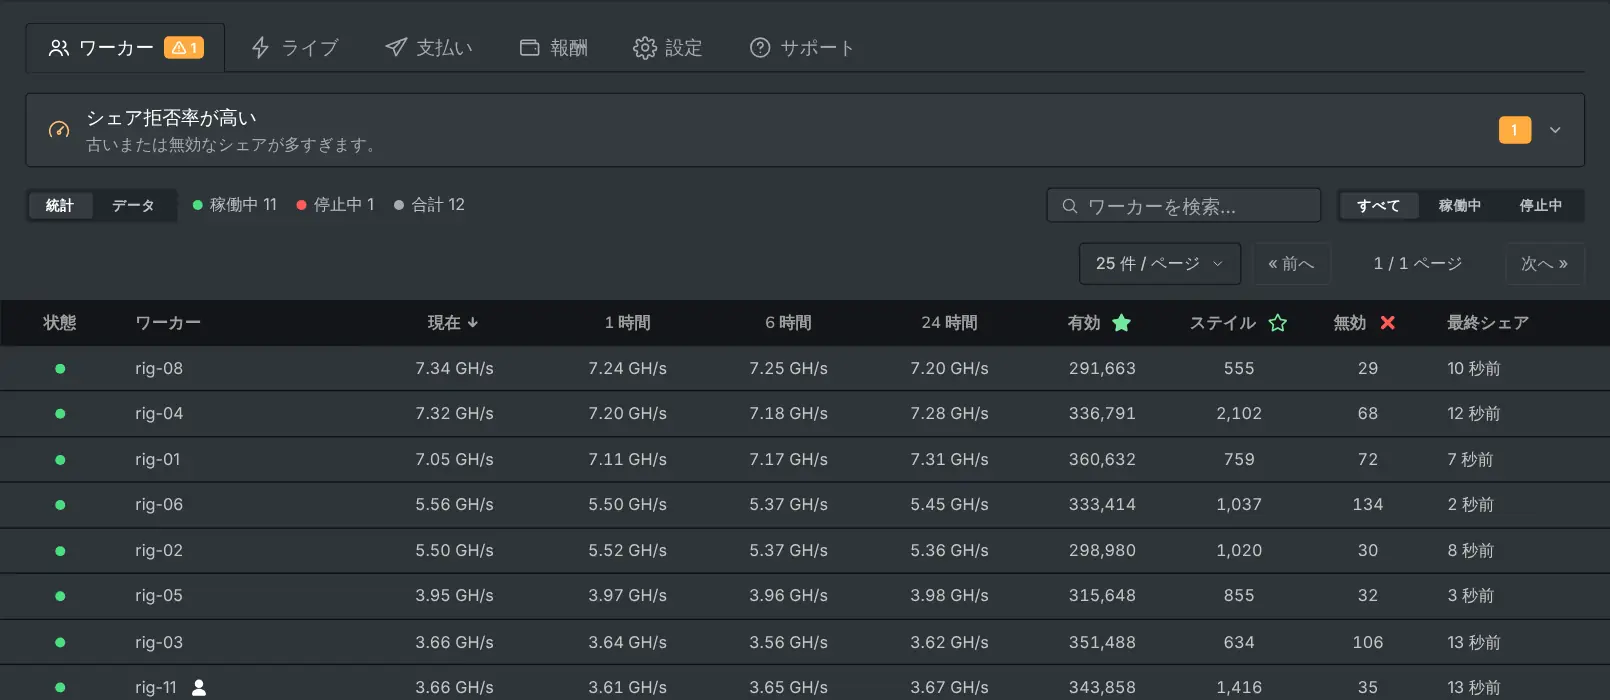The height and width of the screenshot is (700, 1610).
Task: Click the green status dot for rig-01
Action: pos(60,460)
